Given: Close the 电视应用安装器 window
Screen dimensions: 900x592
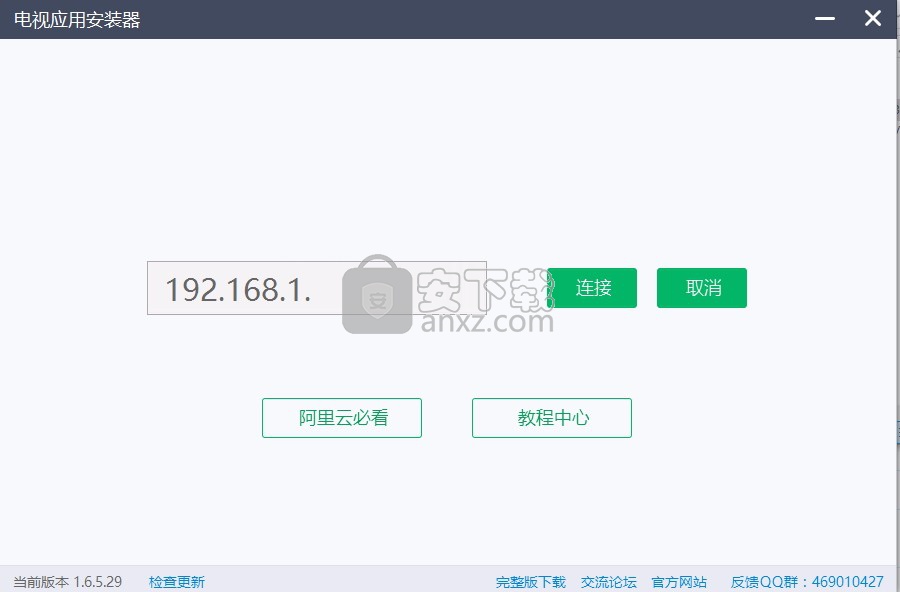Looking at the screenshot, I should (x=873, y=18).
